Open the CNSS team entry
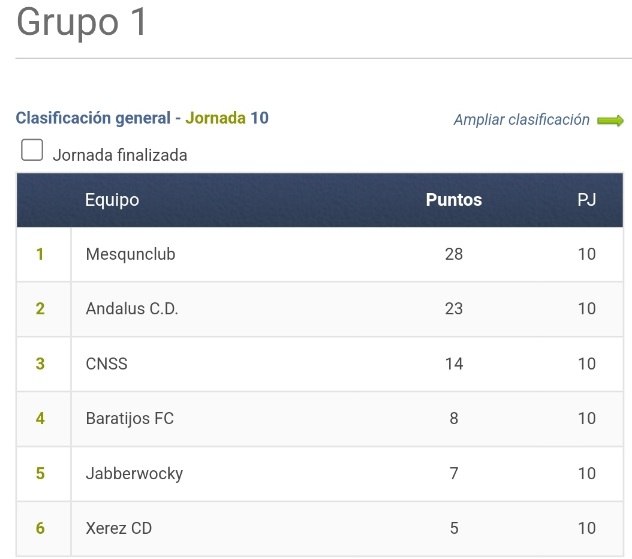 106,364
